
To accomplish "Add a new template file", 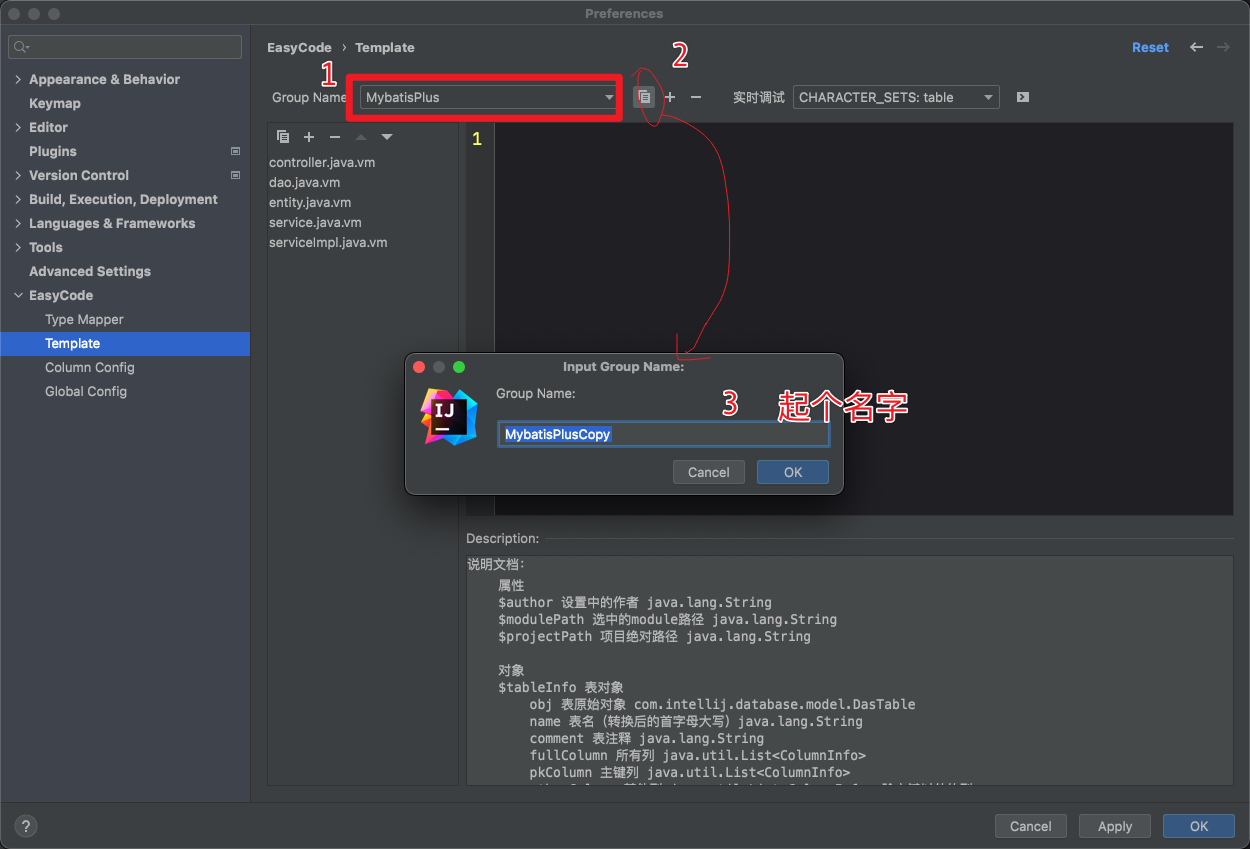I will 309,137.
